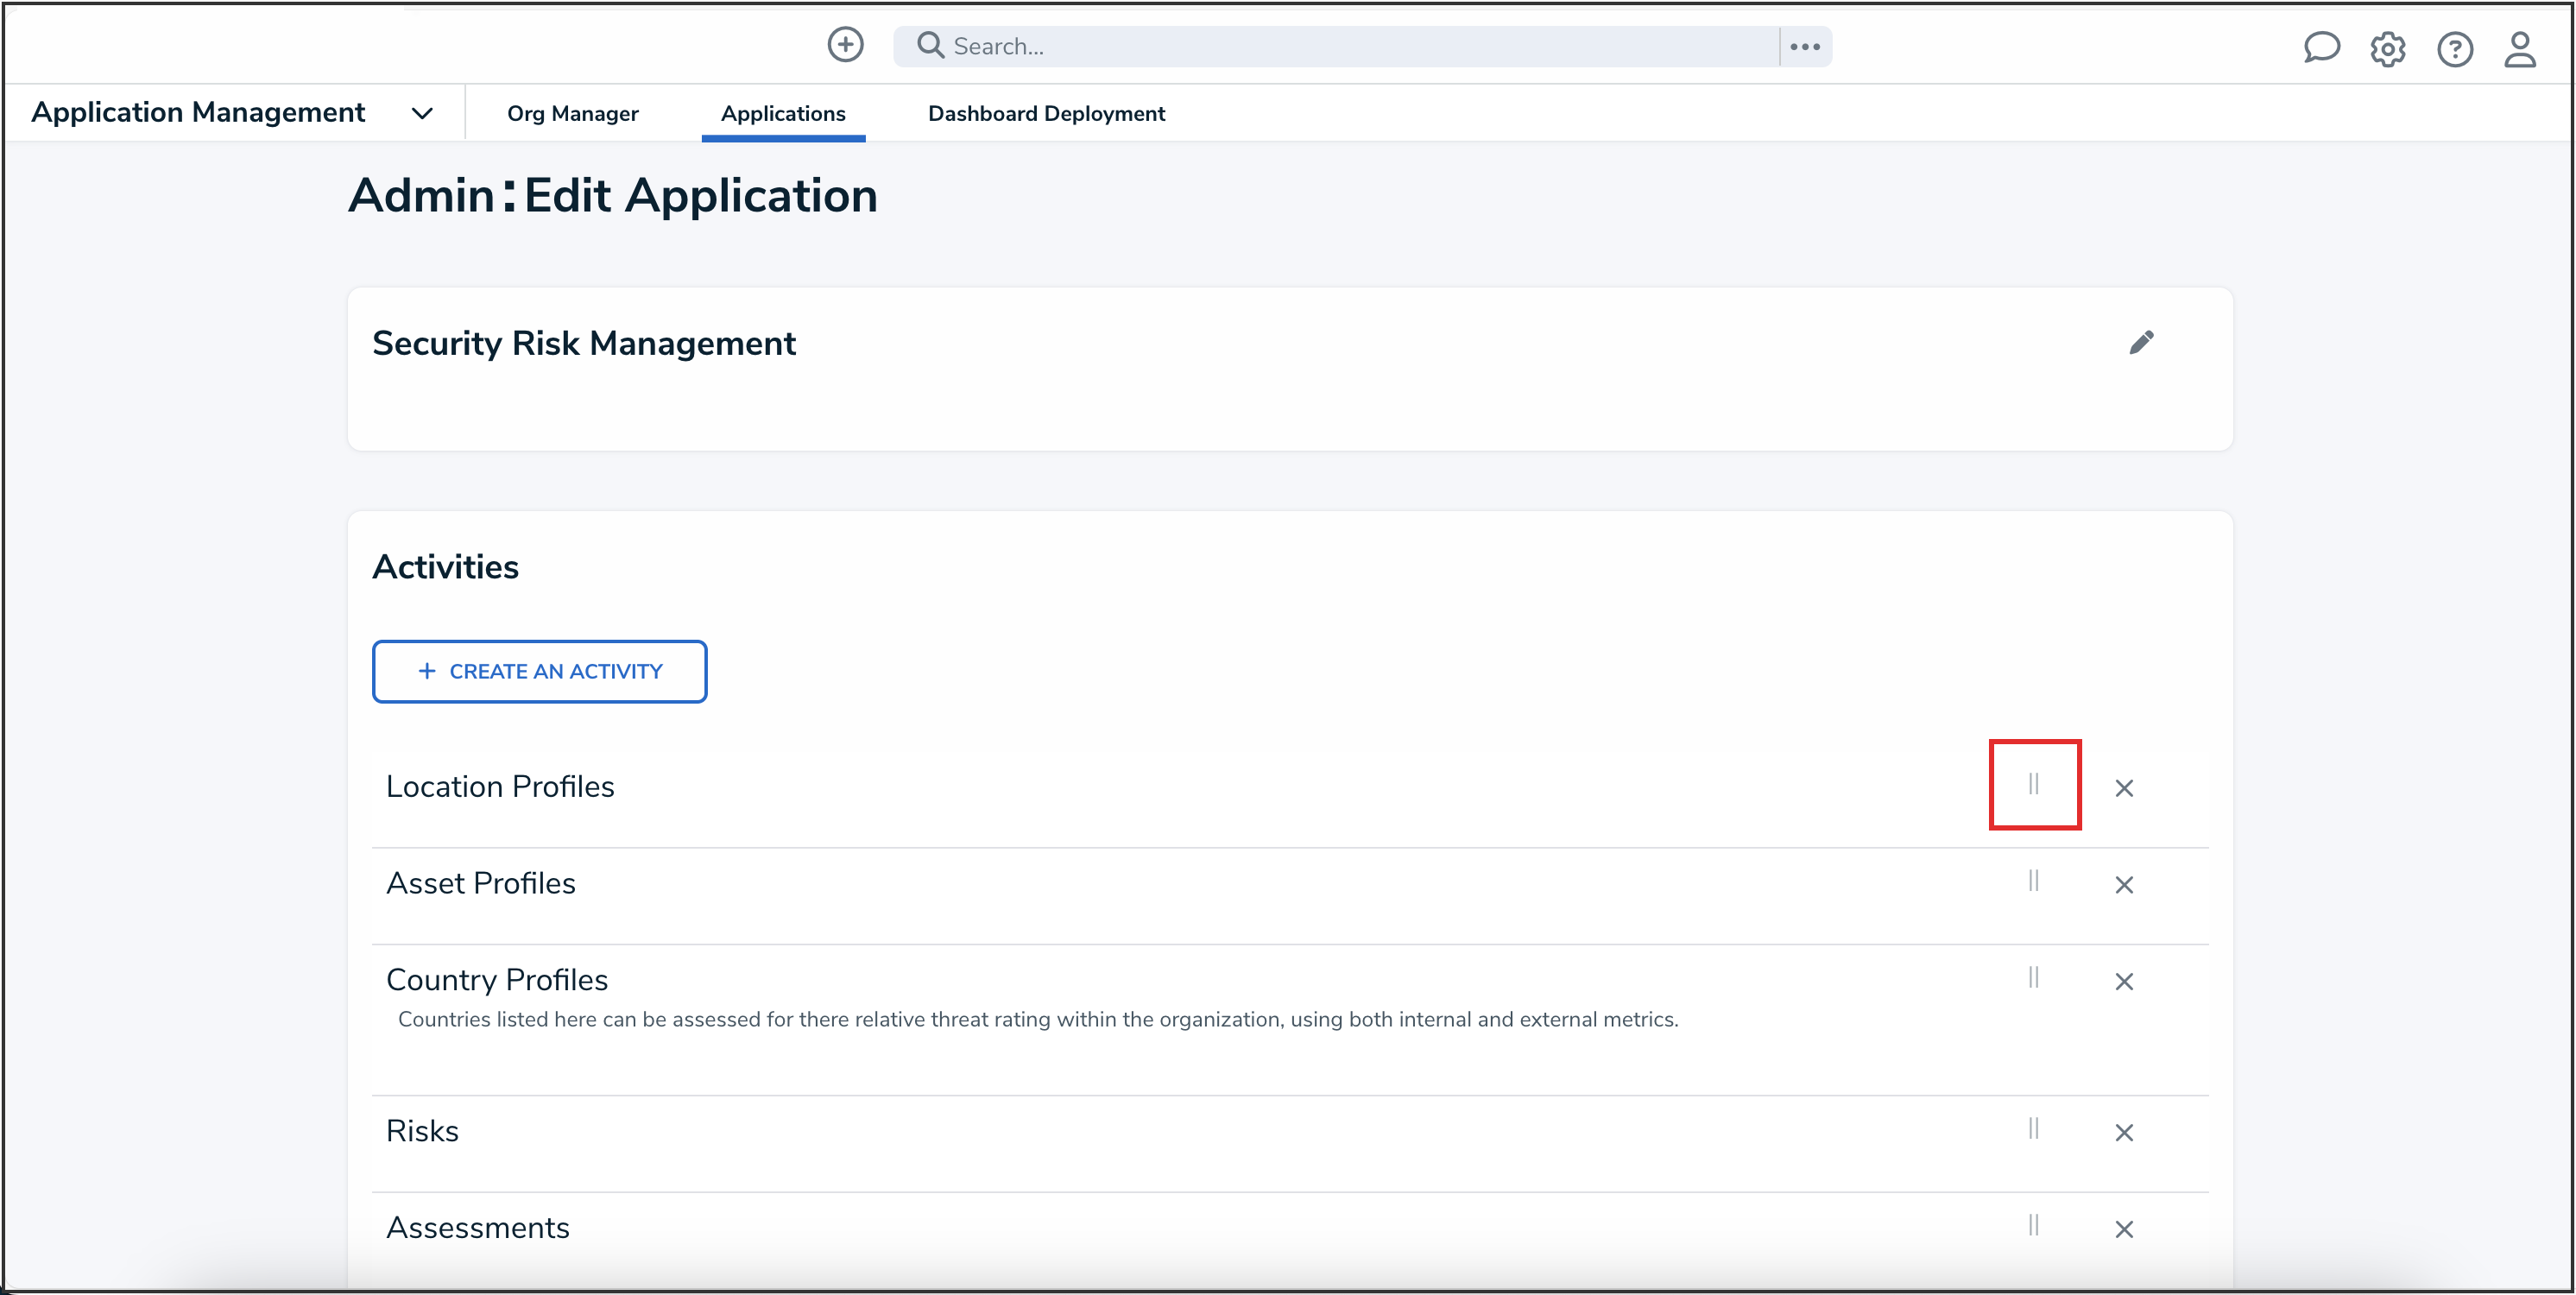
Task: Remove the Location Profiles activity
Action: (x=2124, y=788)
